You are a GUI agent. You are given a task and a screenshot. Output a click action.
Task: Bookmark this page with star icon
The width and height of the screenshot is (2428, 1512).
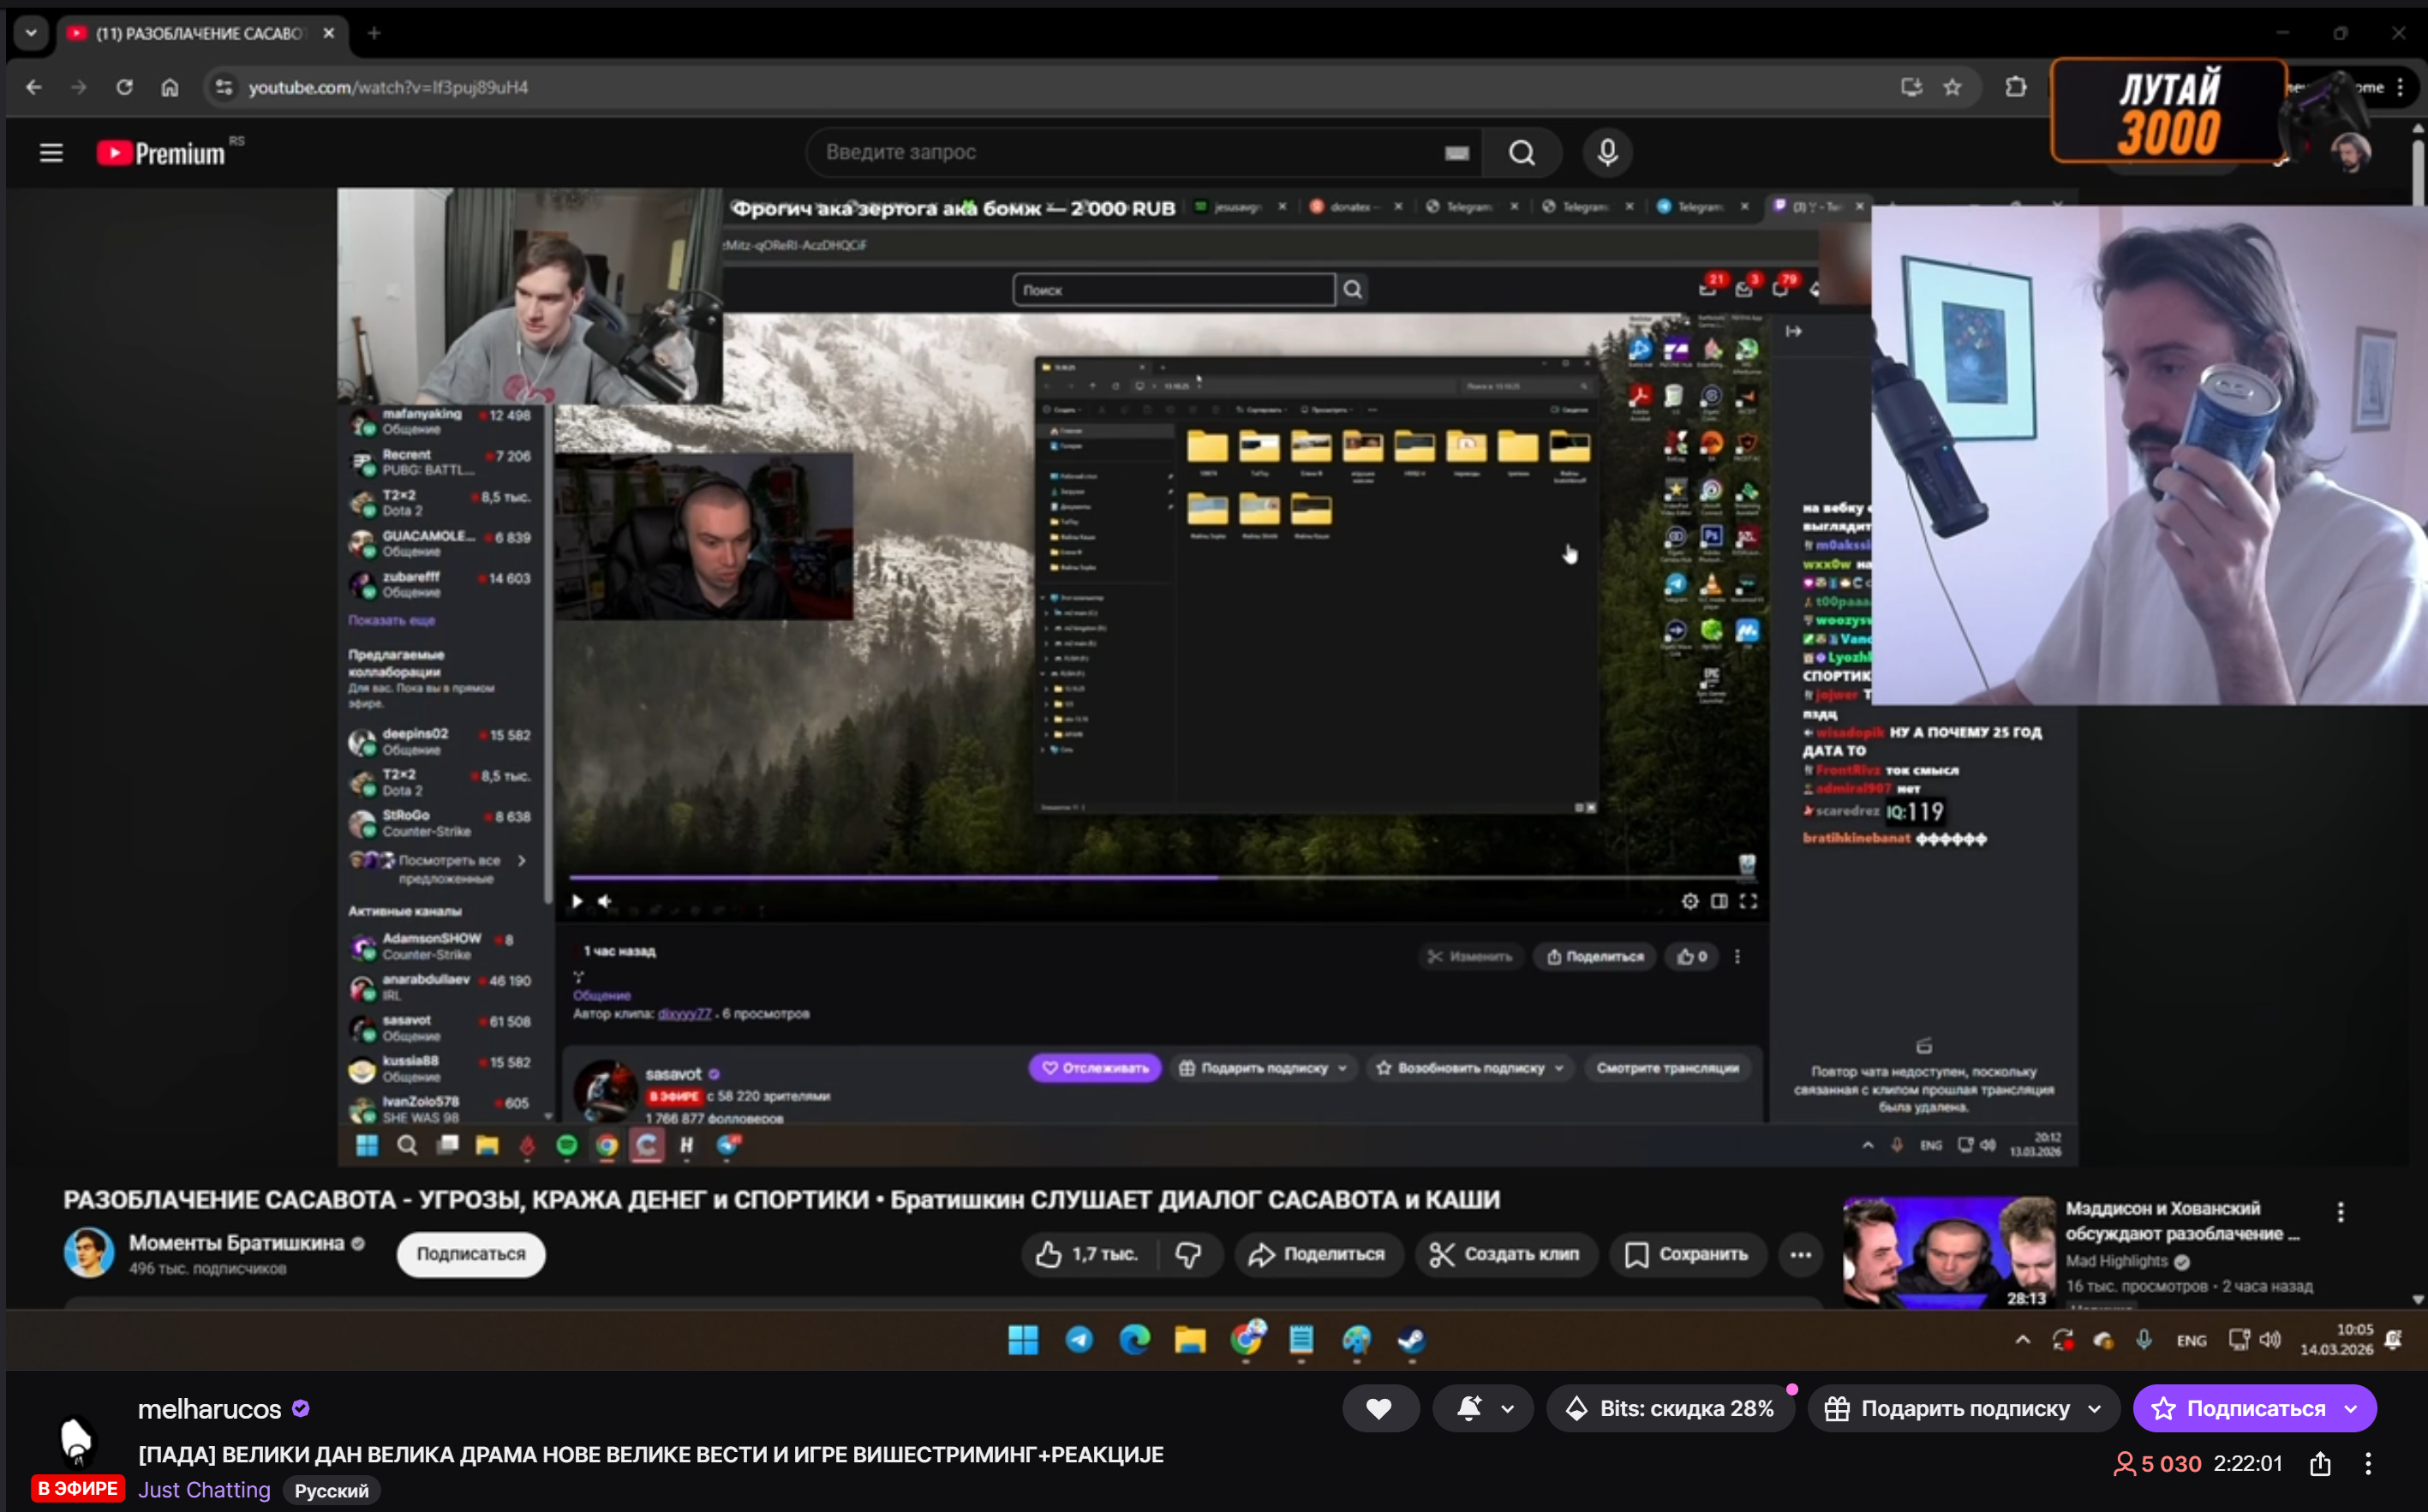(1952, 87)
